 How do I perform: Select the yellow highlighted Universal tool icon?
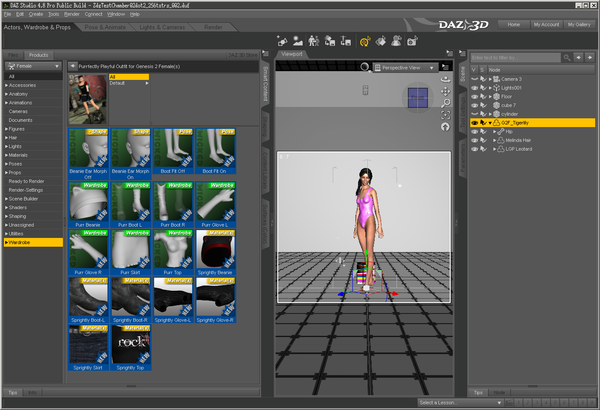coord(365,41)
